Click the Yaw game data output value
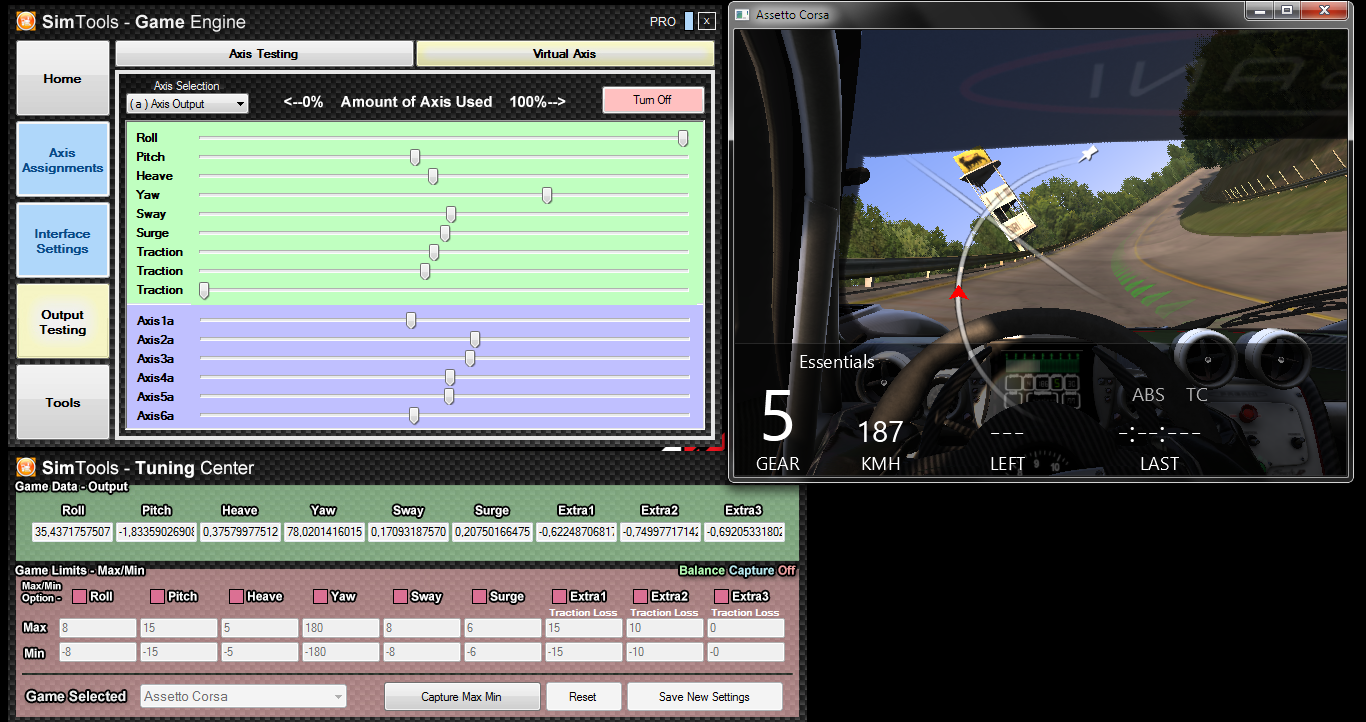The image size is (1366, 722). pyautogui.click(x=324, y=532)
